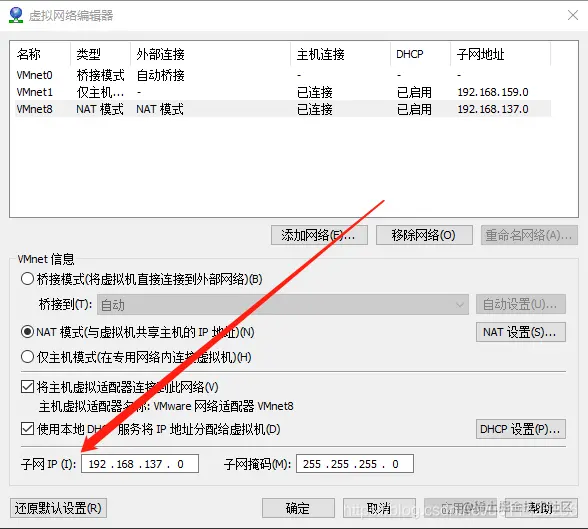Select the VMnet1 row

tap(283, 92)
